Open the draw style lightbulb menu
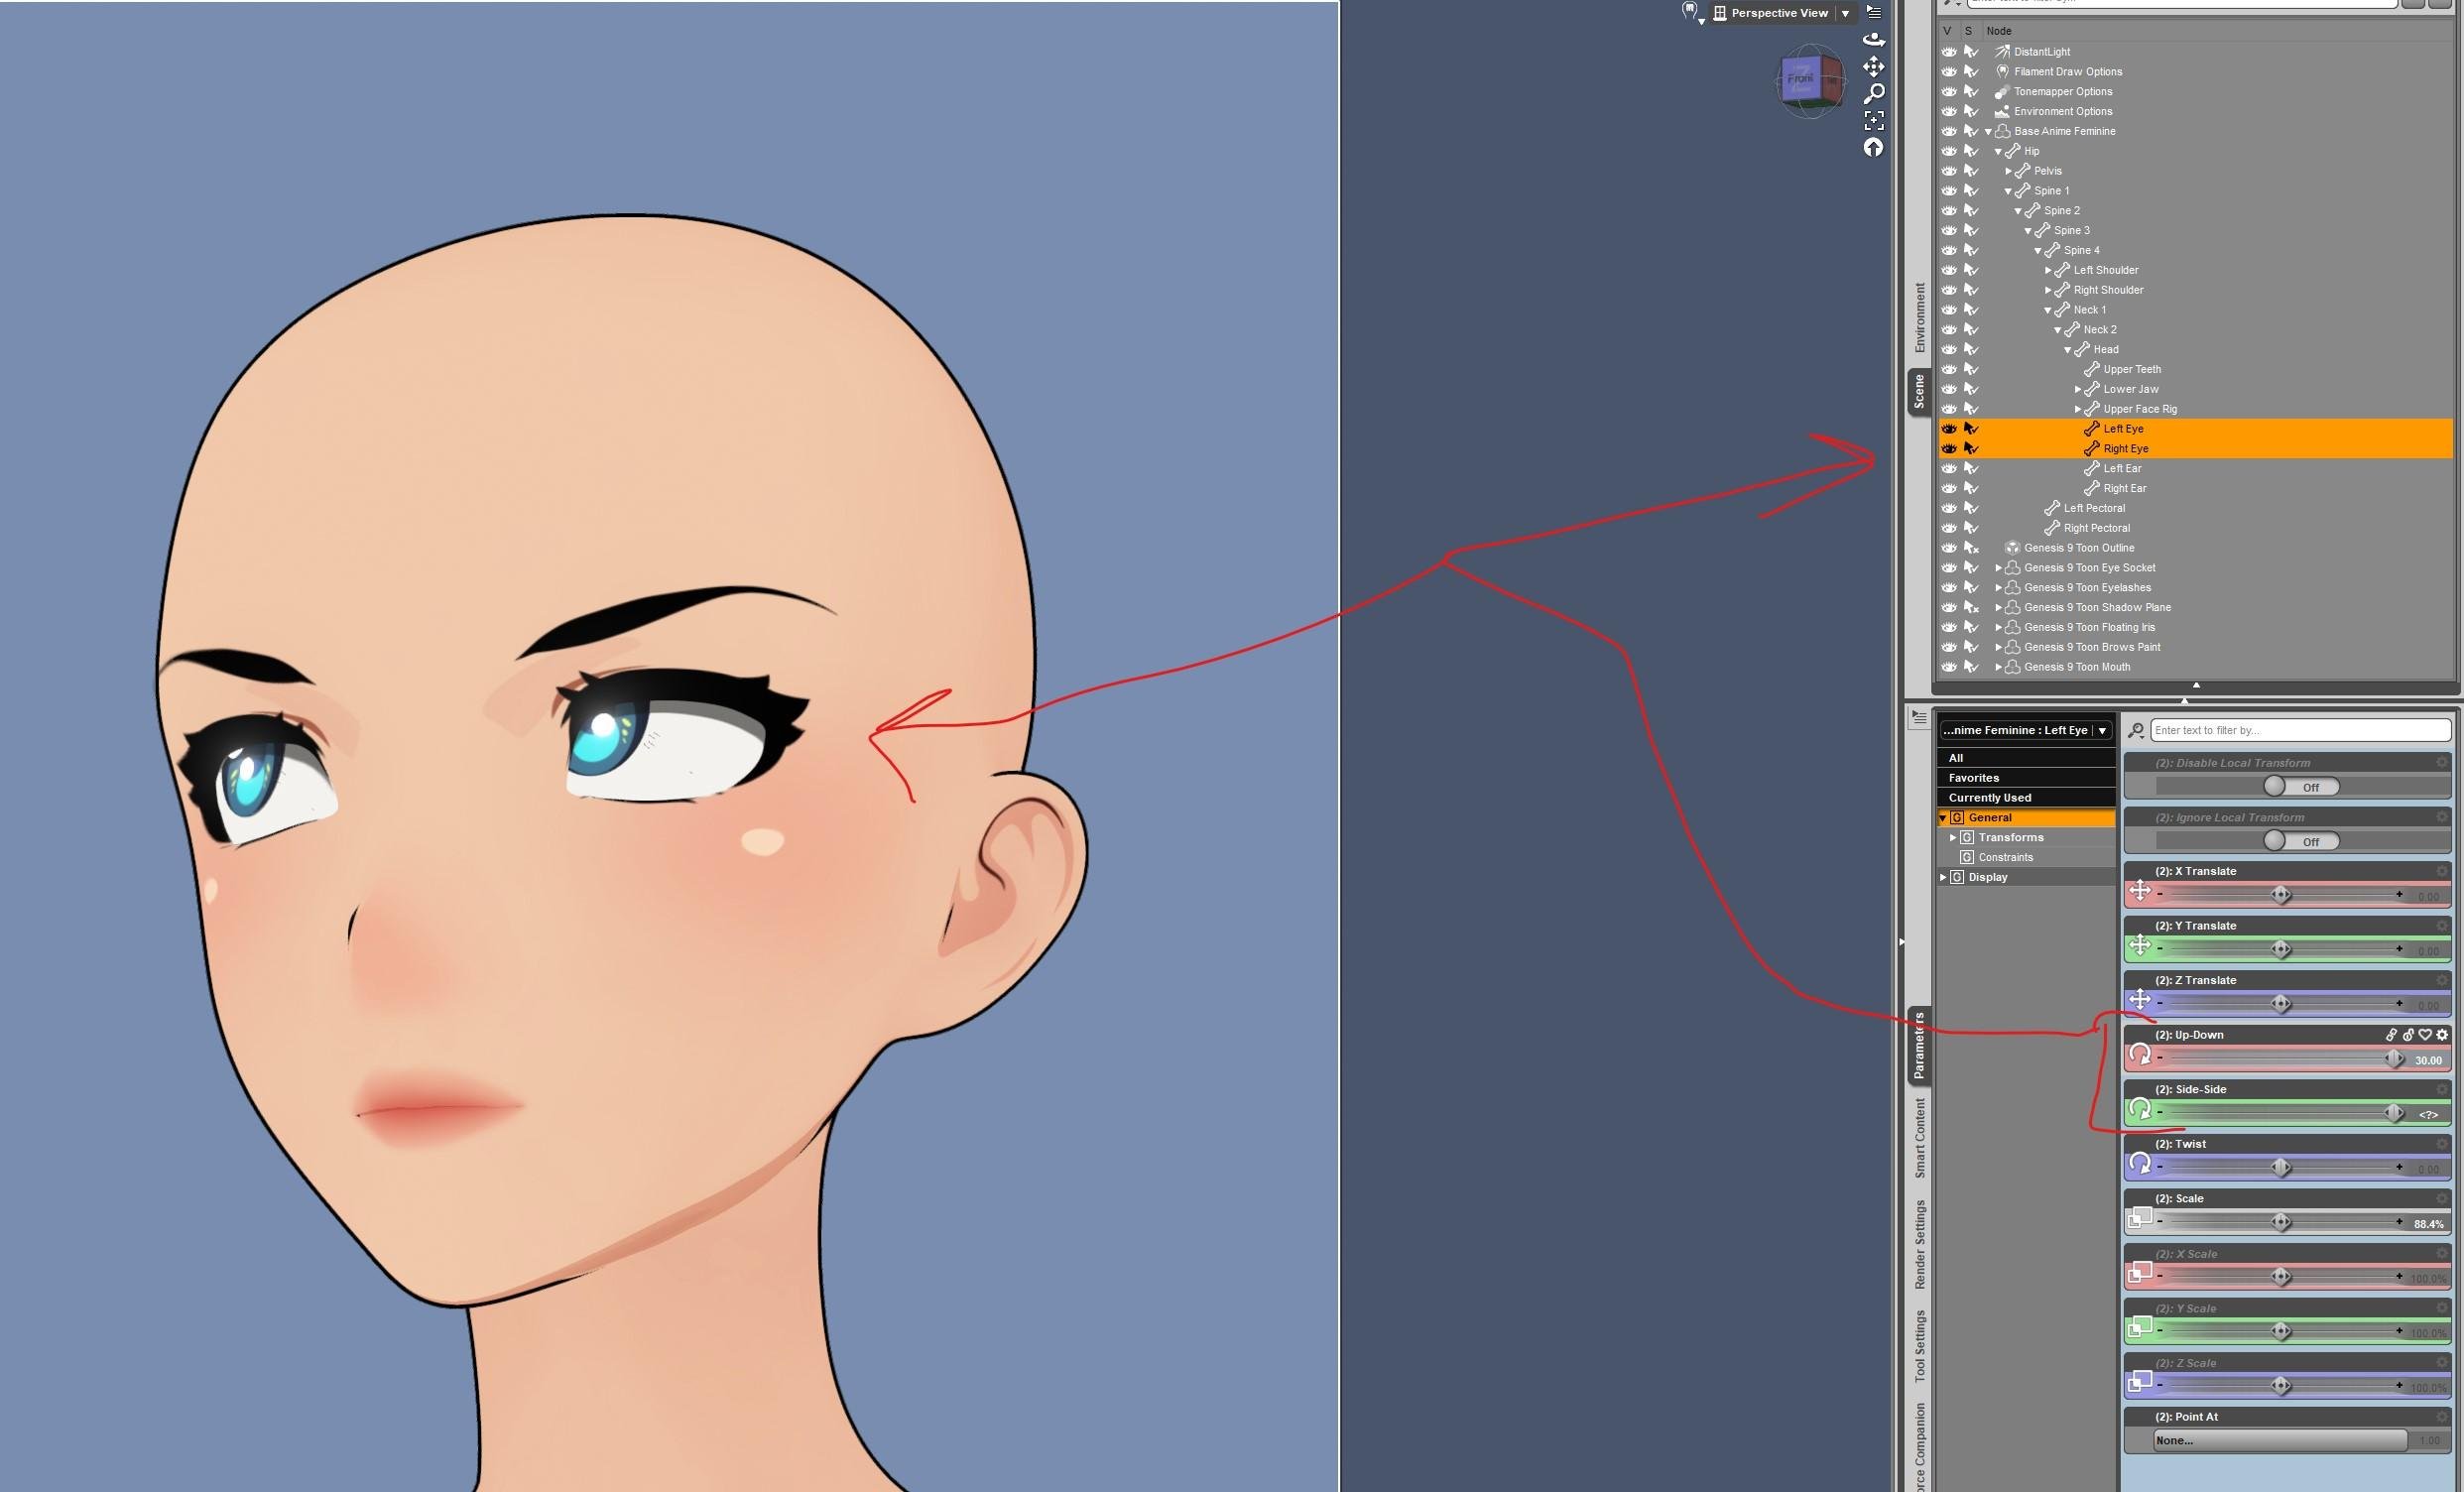The height and width of the screenshot is (1492, 2464). tap(1690, 12)
